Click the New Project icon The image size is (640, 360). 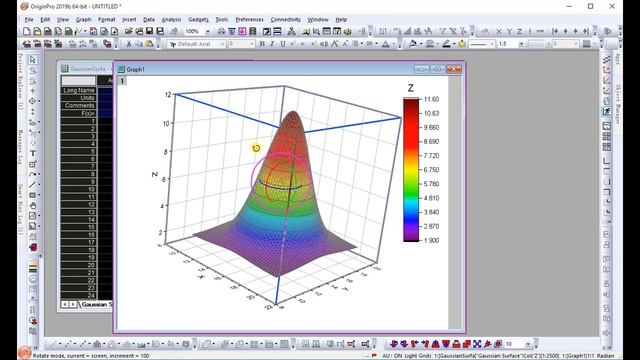click(x=27, y=31)
